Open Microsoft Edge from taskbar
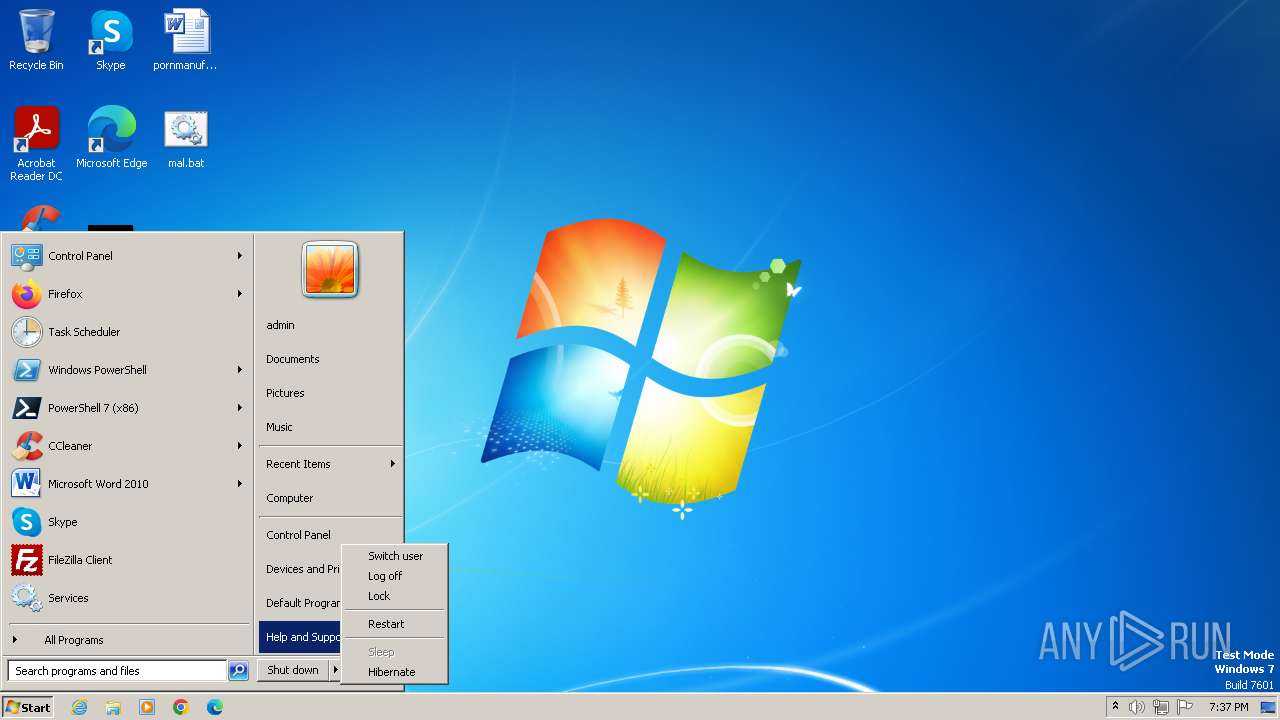The width and height of the screenshot is (1280, 720). (x=215, y=707)
